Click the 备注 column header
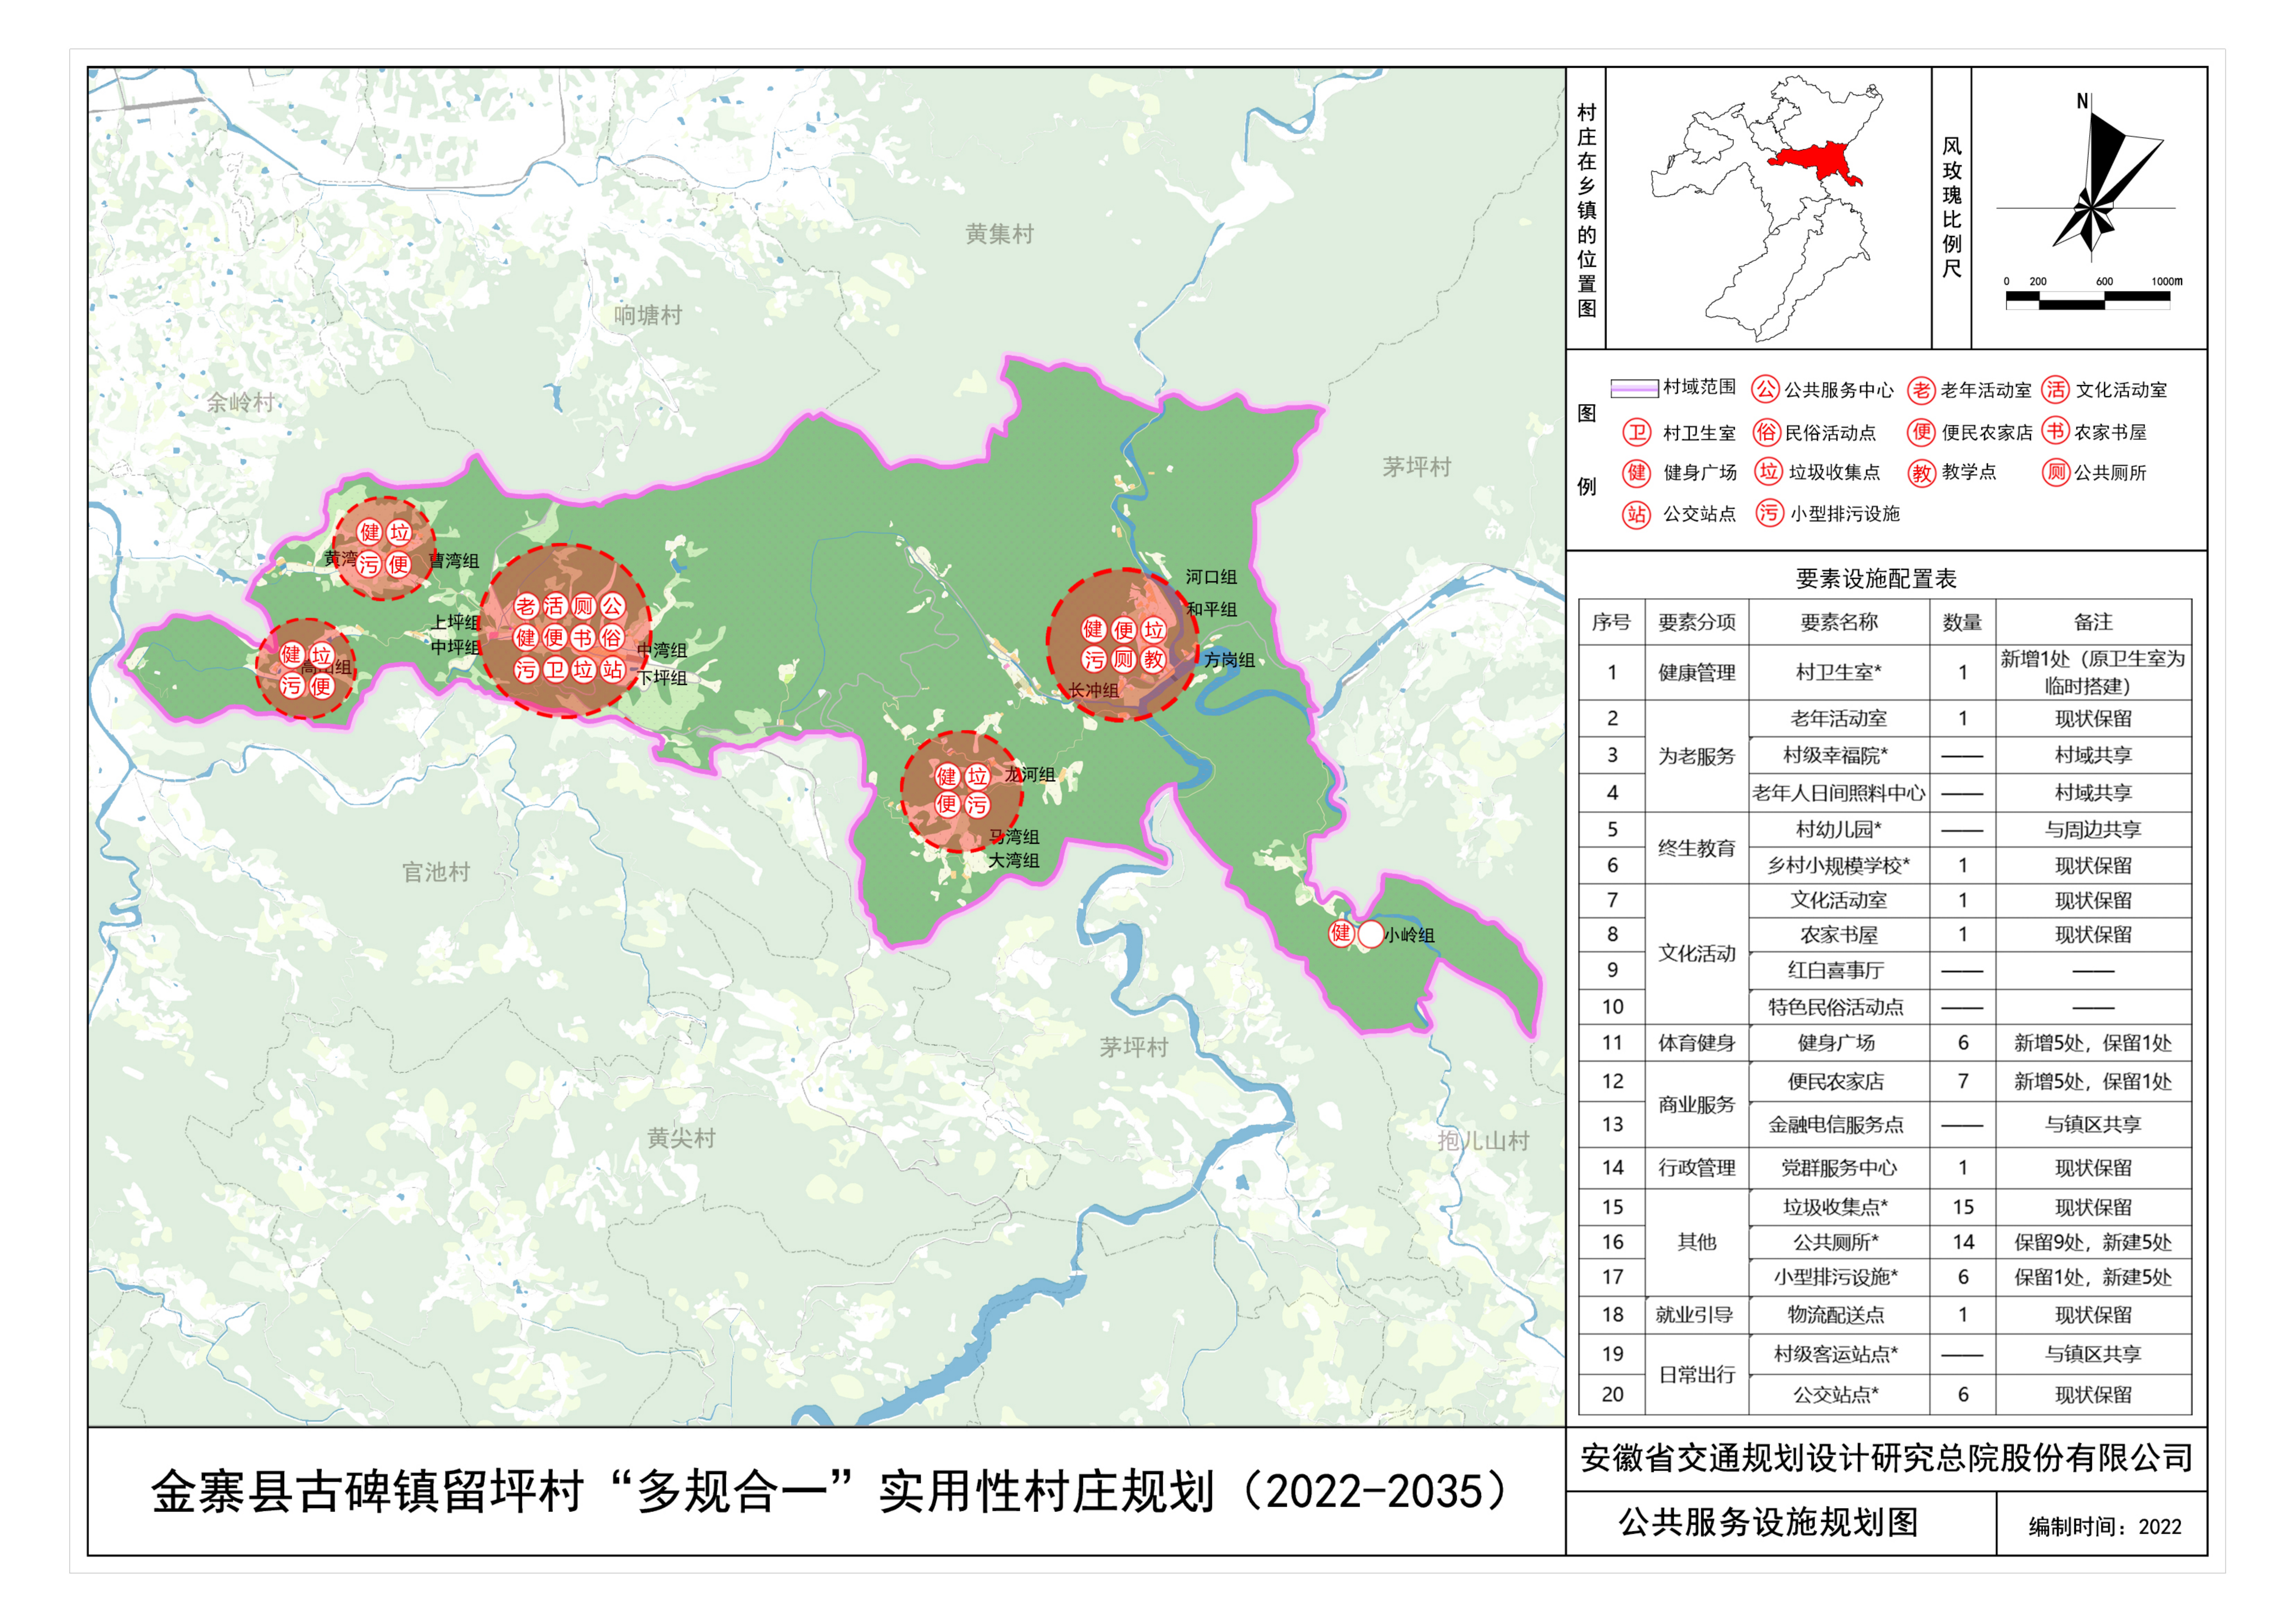The width and height of the screenshot is (2296, 1622). point(2093,622)
